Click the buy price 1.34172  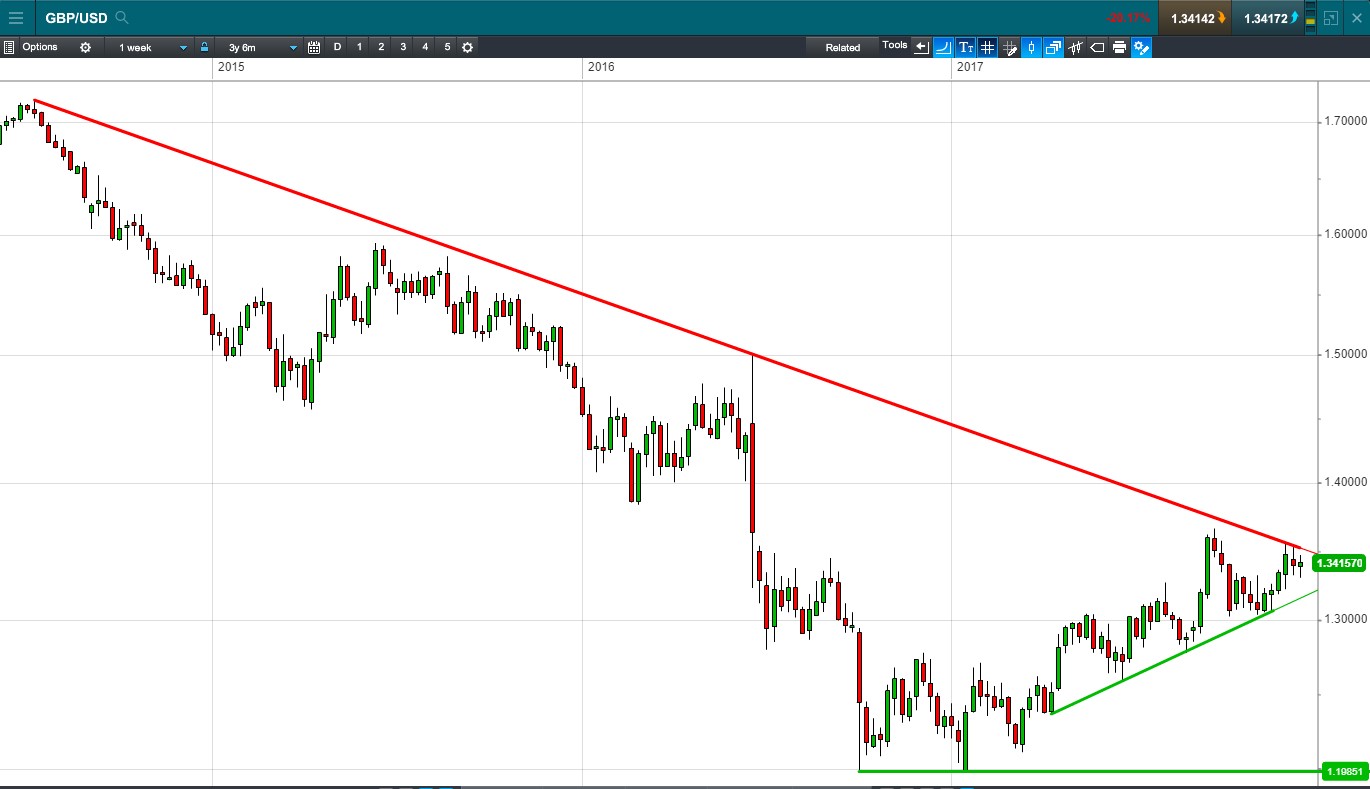click(1267, 18)
